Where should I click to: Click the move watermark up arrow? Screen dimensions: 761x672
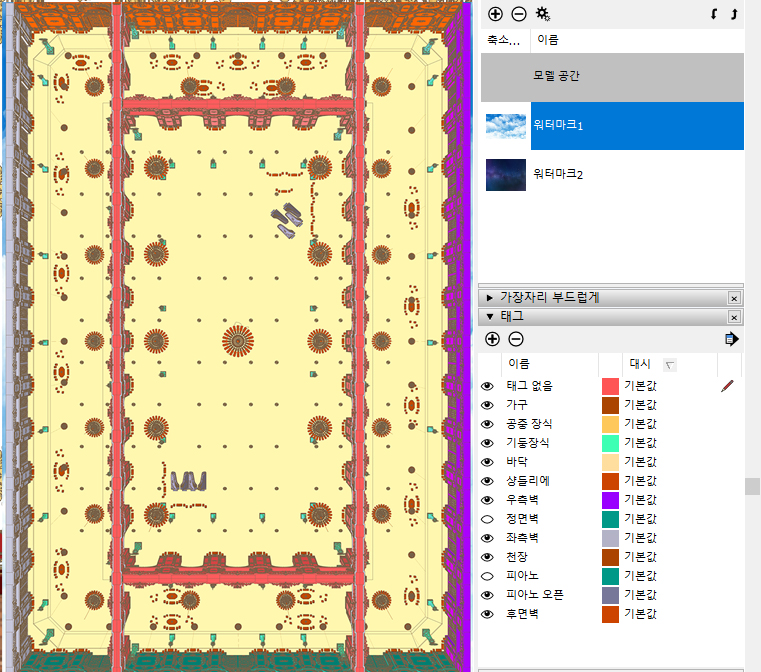pos(735,14)
